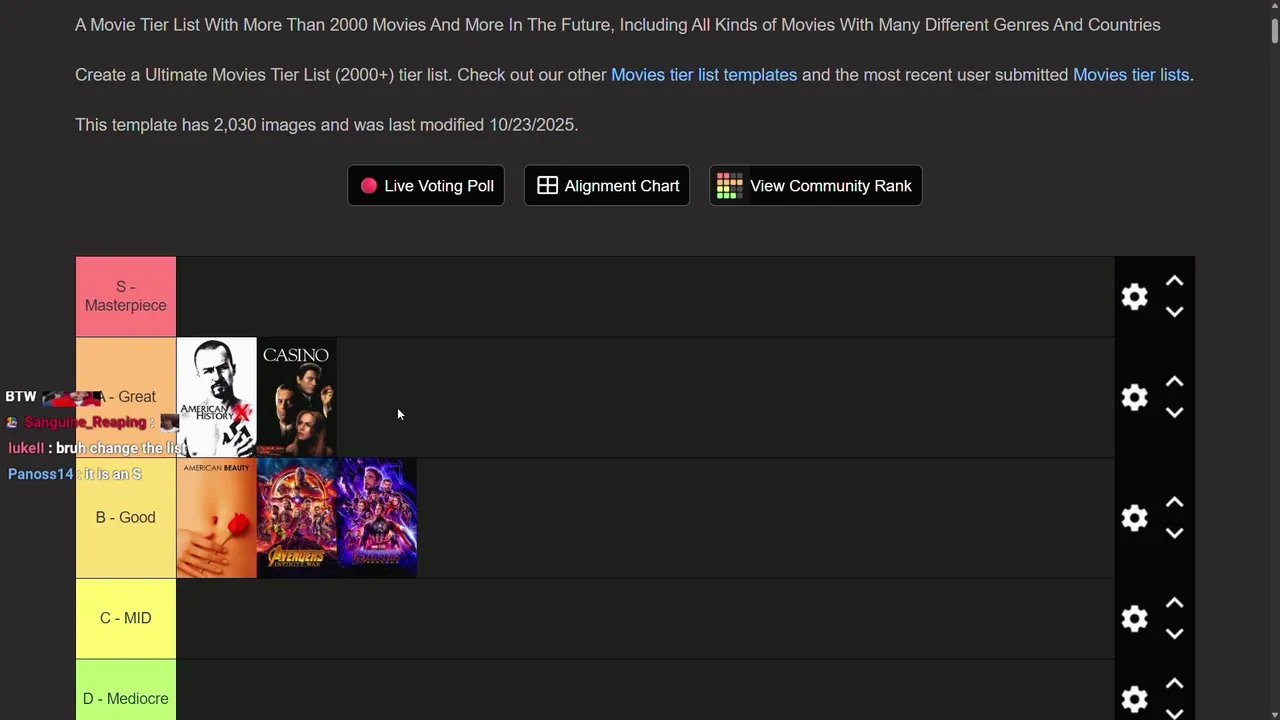Click 'lukell' chat username

(x=26, y=448)
